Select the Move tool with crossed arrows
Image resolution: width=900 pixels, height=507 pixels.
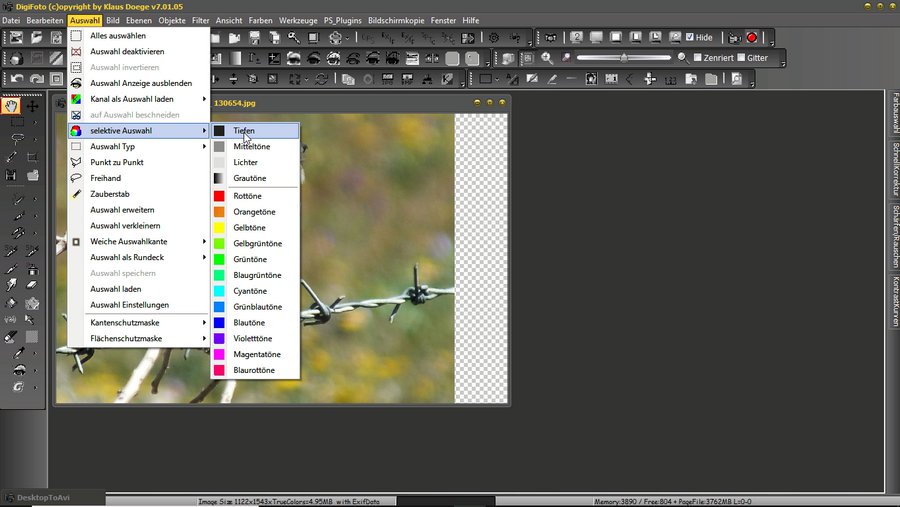[33, 106]
